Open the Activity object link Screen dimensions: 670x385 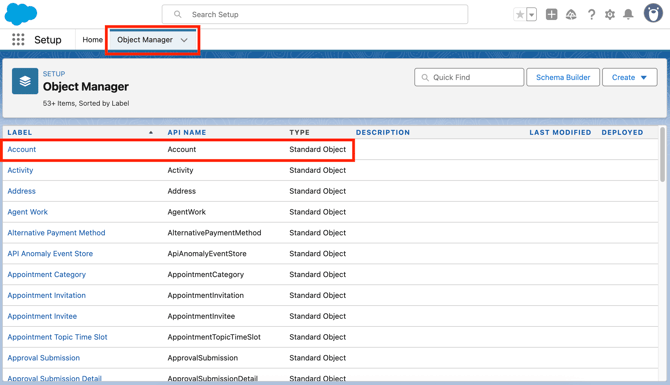tap(20, 170)
